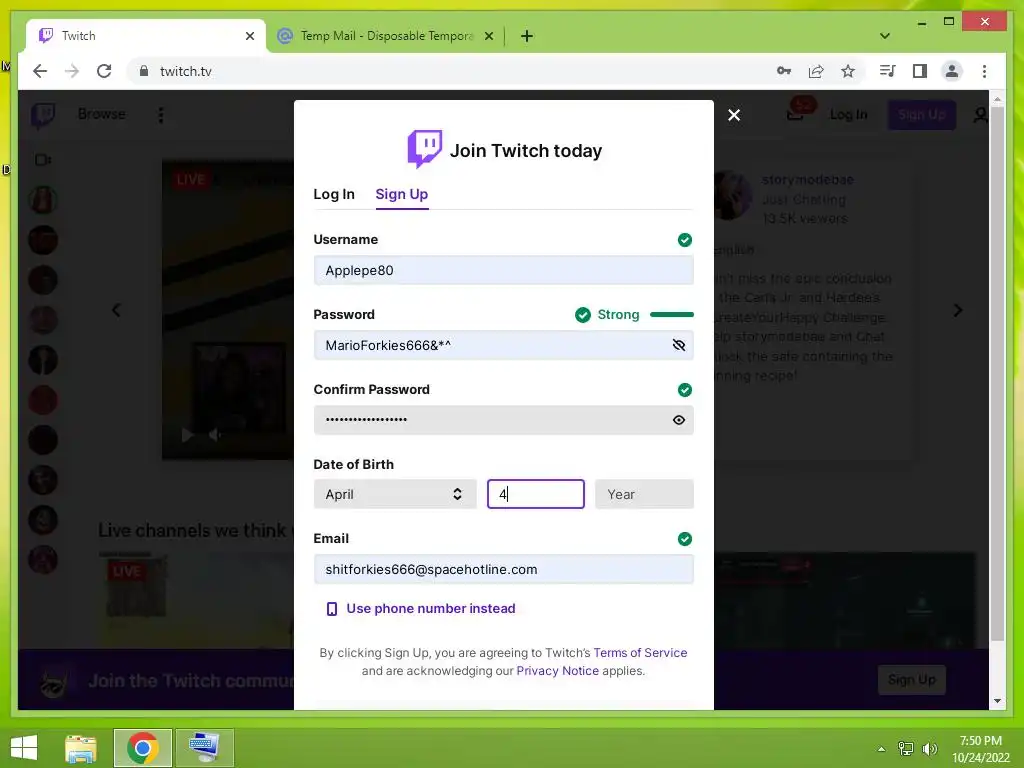This screenshot has height=768, width=1024.
Task: Click Log In in Twitch header
Action: (848, 114)
